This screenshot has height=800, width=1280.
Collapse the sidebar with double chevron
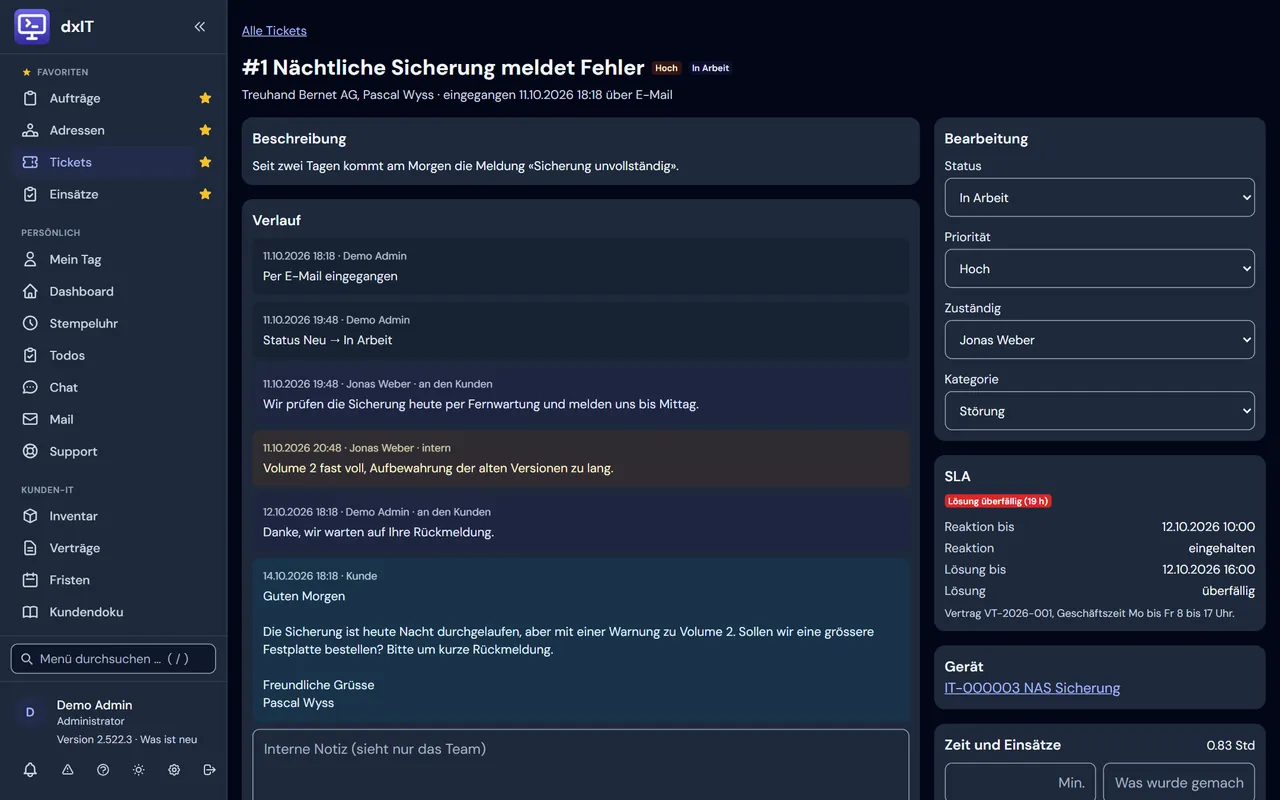[x=200, y=27]
